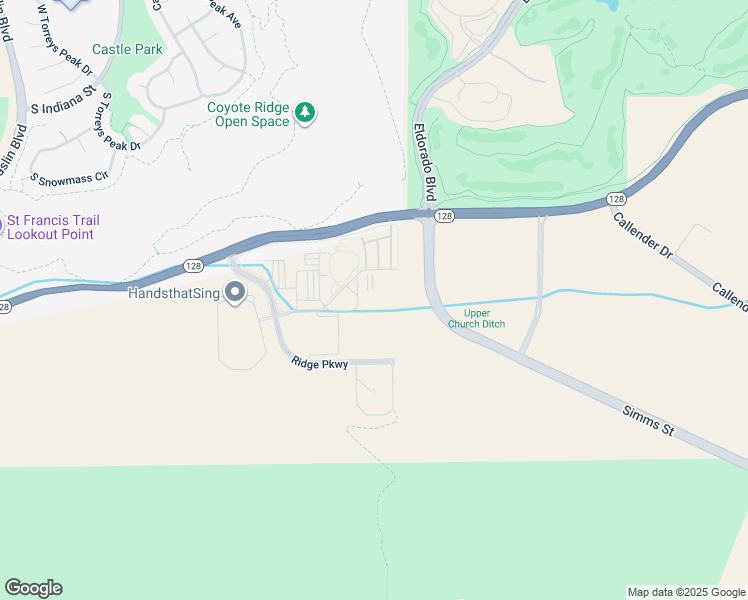Viewport: 748px width, 600px height.
Task: Click the 128 shield above HandsthatSing
Action: pyautogui.click(x=193, y=266)
